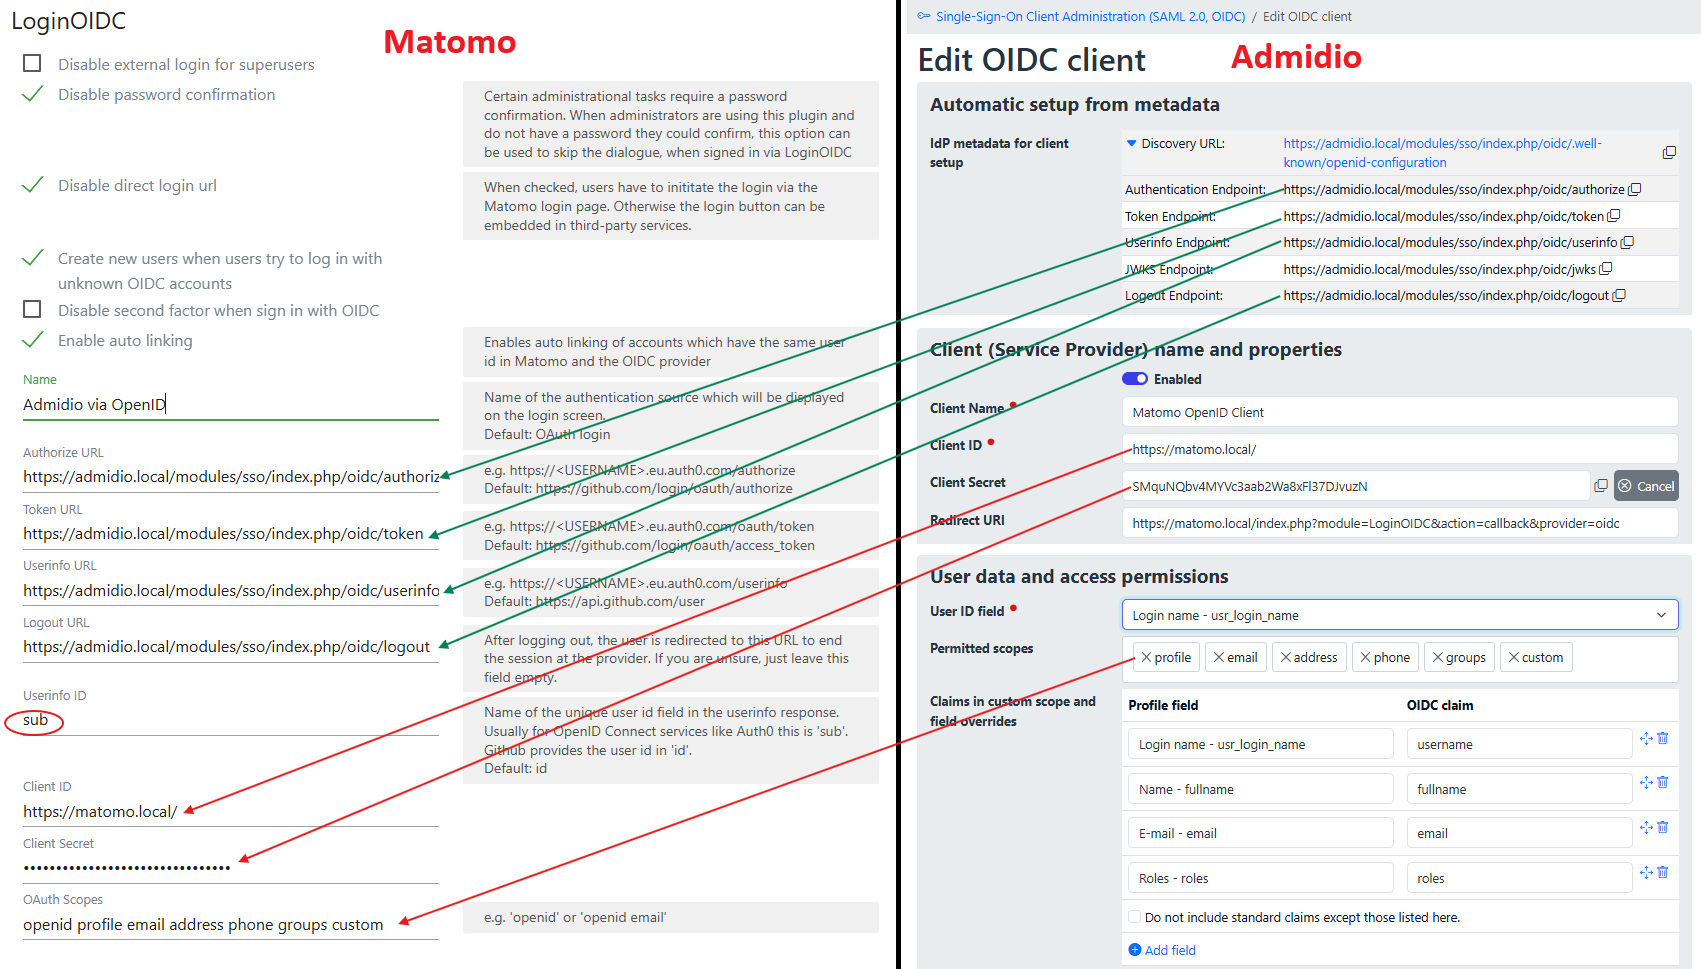
Task: Tick the exclude standard claims checkbox
Action: pyautogui.click(x=1135, y=917)
